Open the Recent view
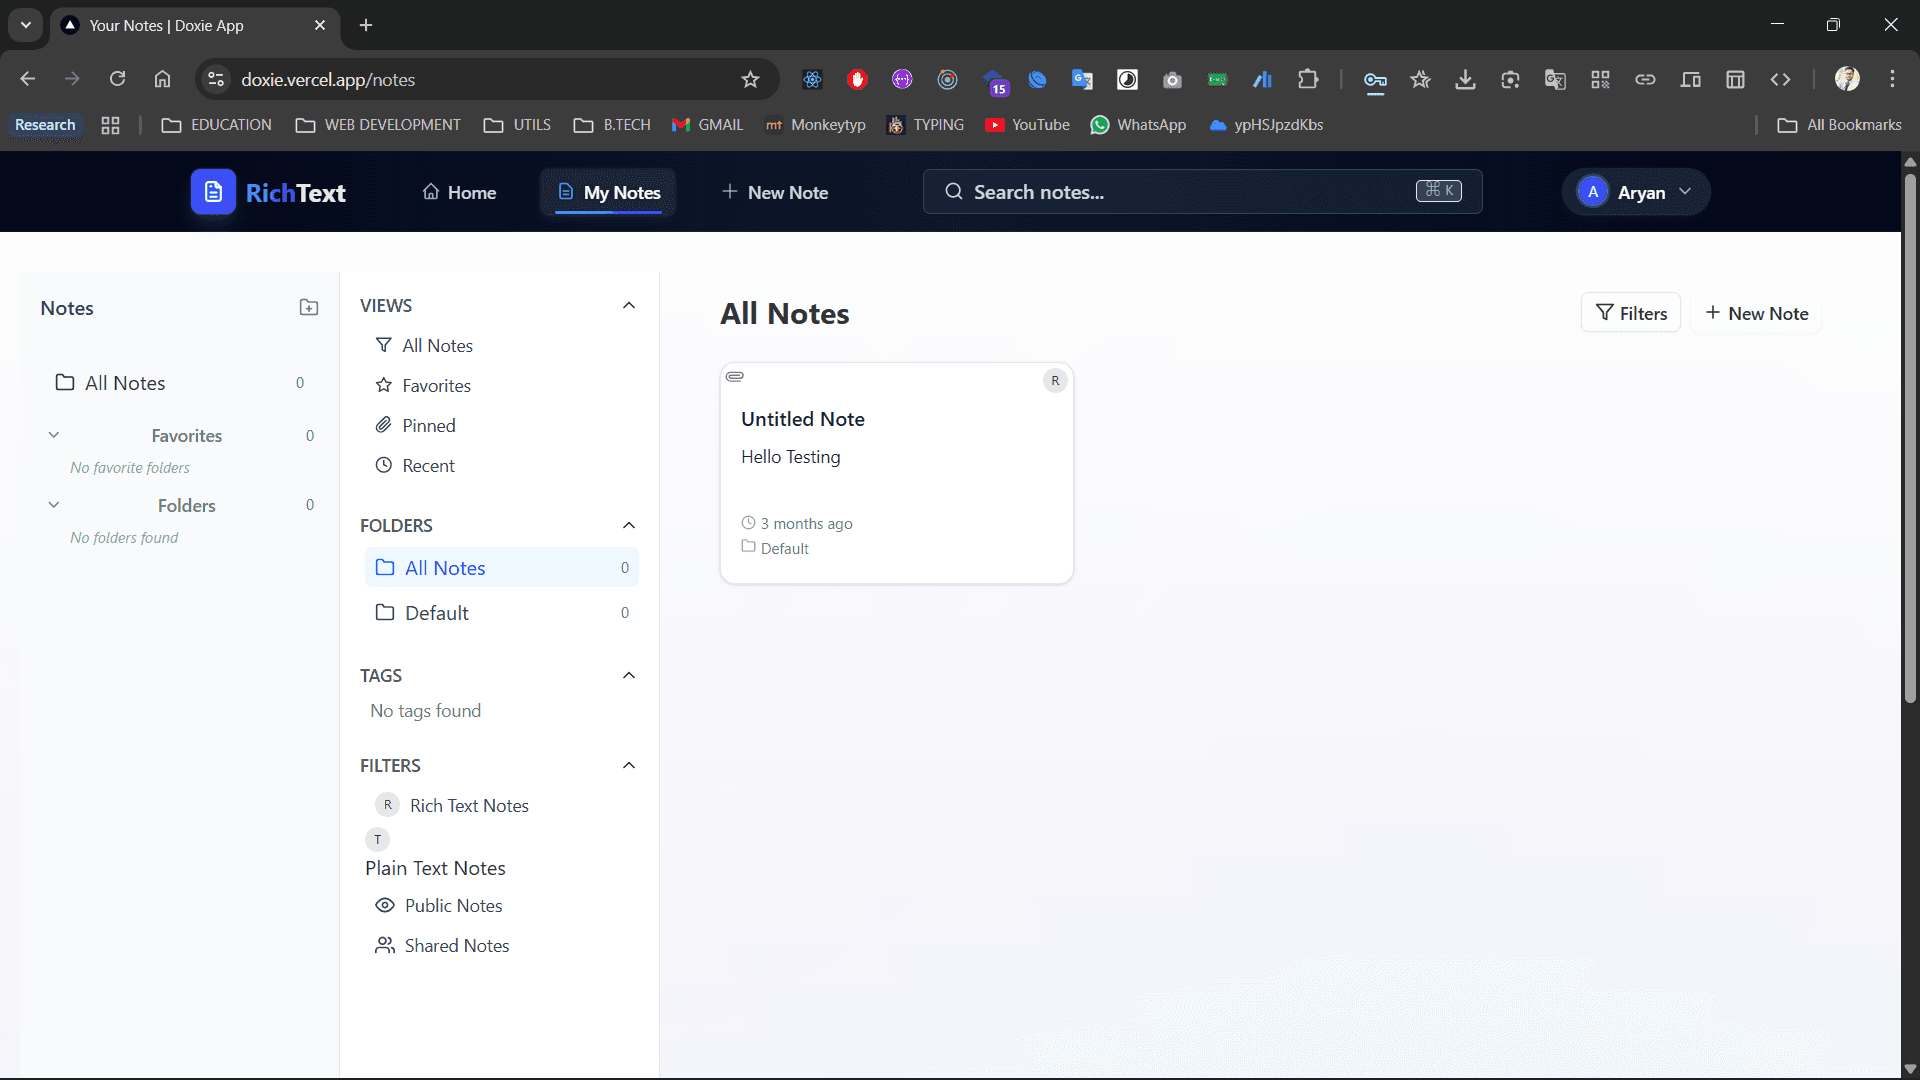 [x=428, y=466]
